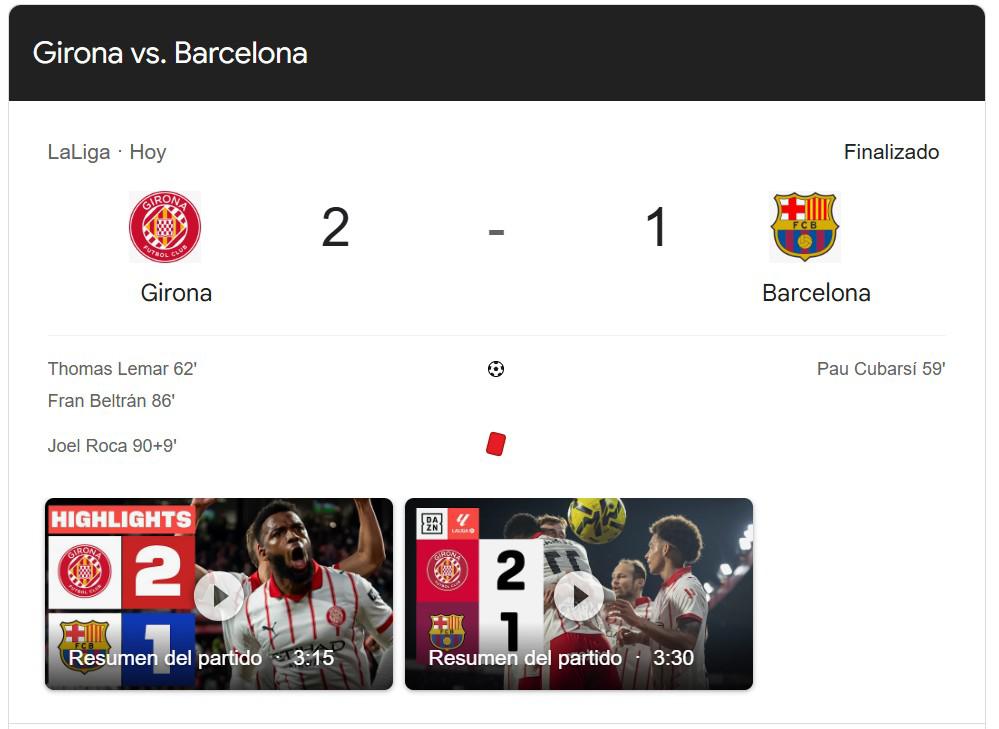This screenshot has width=999, height=729.
Task: Click the Barcelona FCB crest logo
Action: pos(803,226)
